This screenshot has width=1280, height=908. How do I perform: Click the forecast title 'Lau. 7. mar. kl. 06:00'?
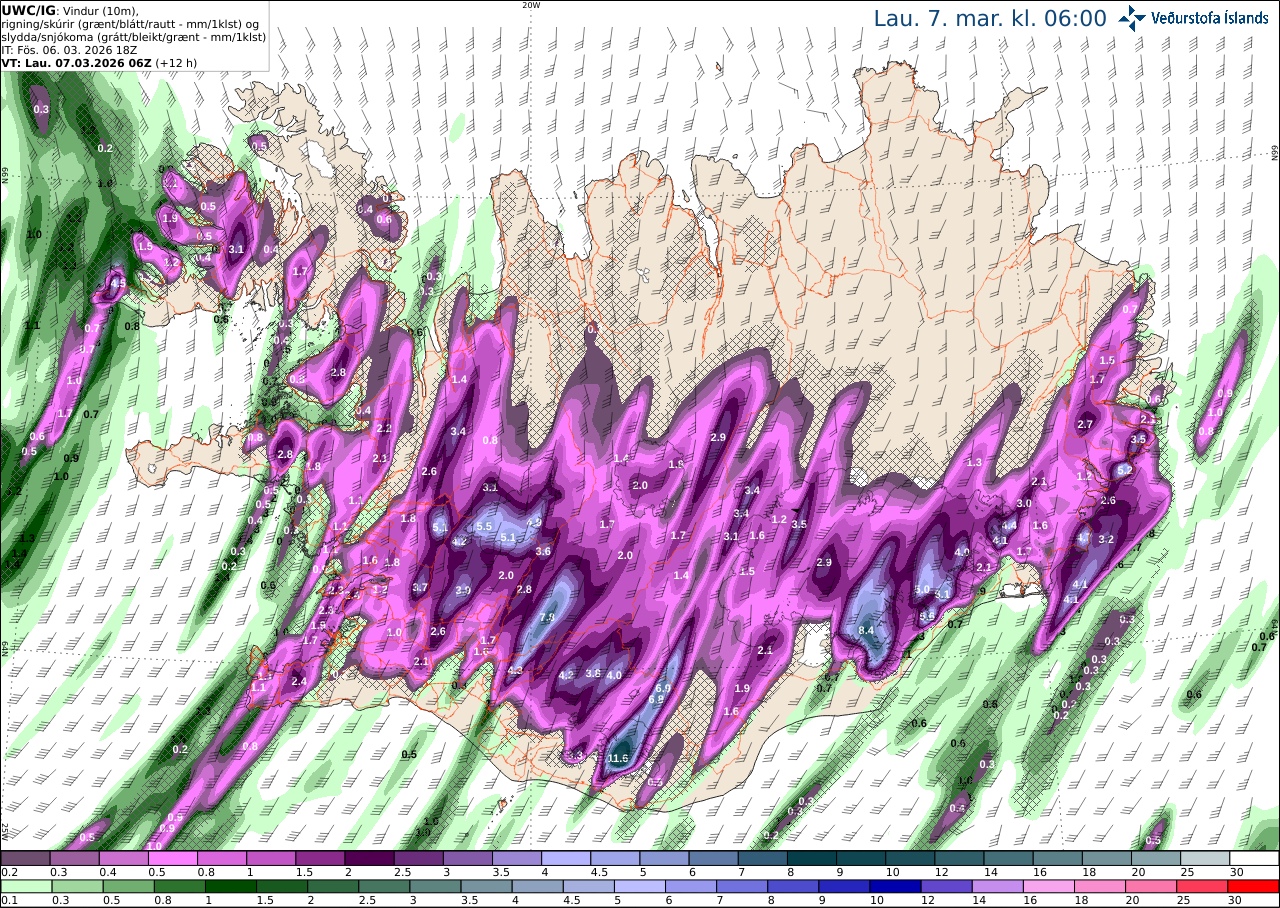(x=990, y=18)
